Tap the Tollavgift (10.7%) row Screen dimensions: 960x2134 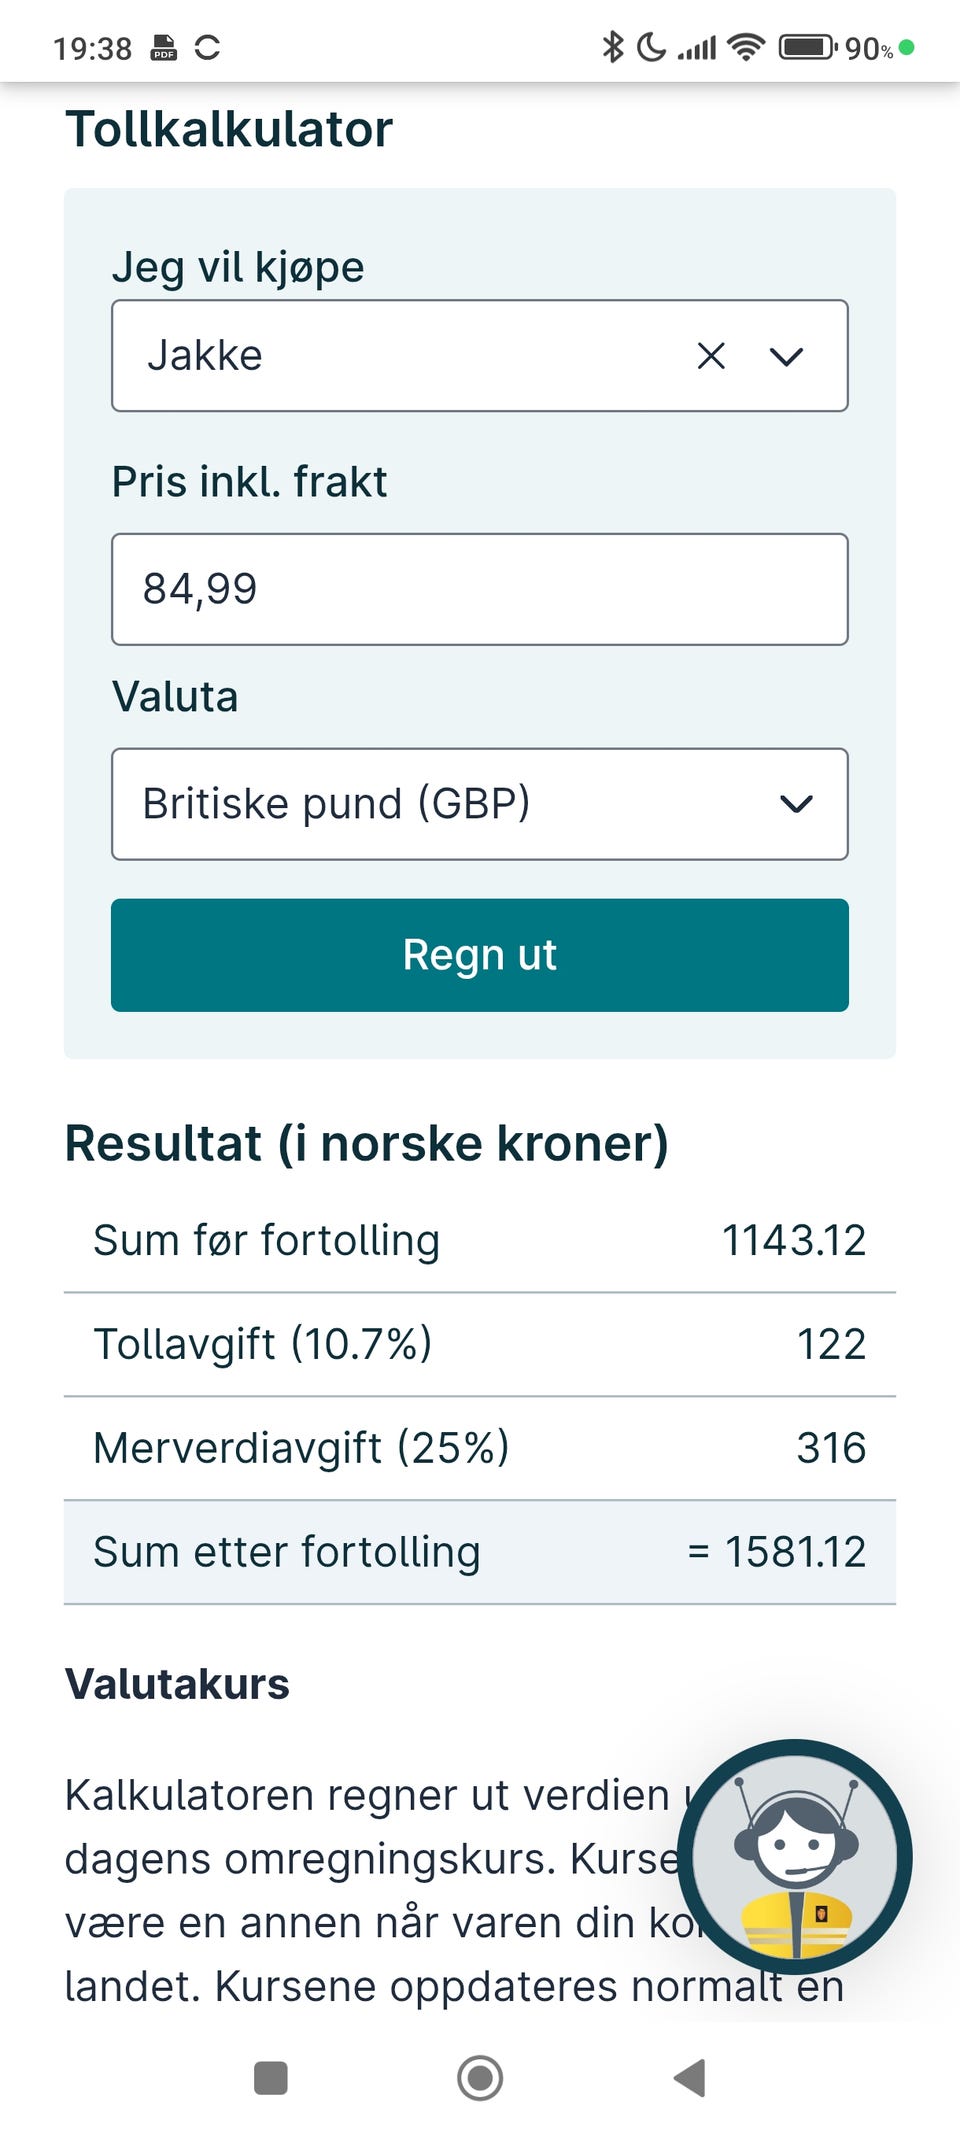click(479, 1344)
